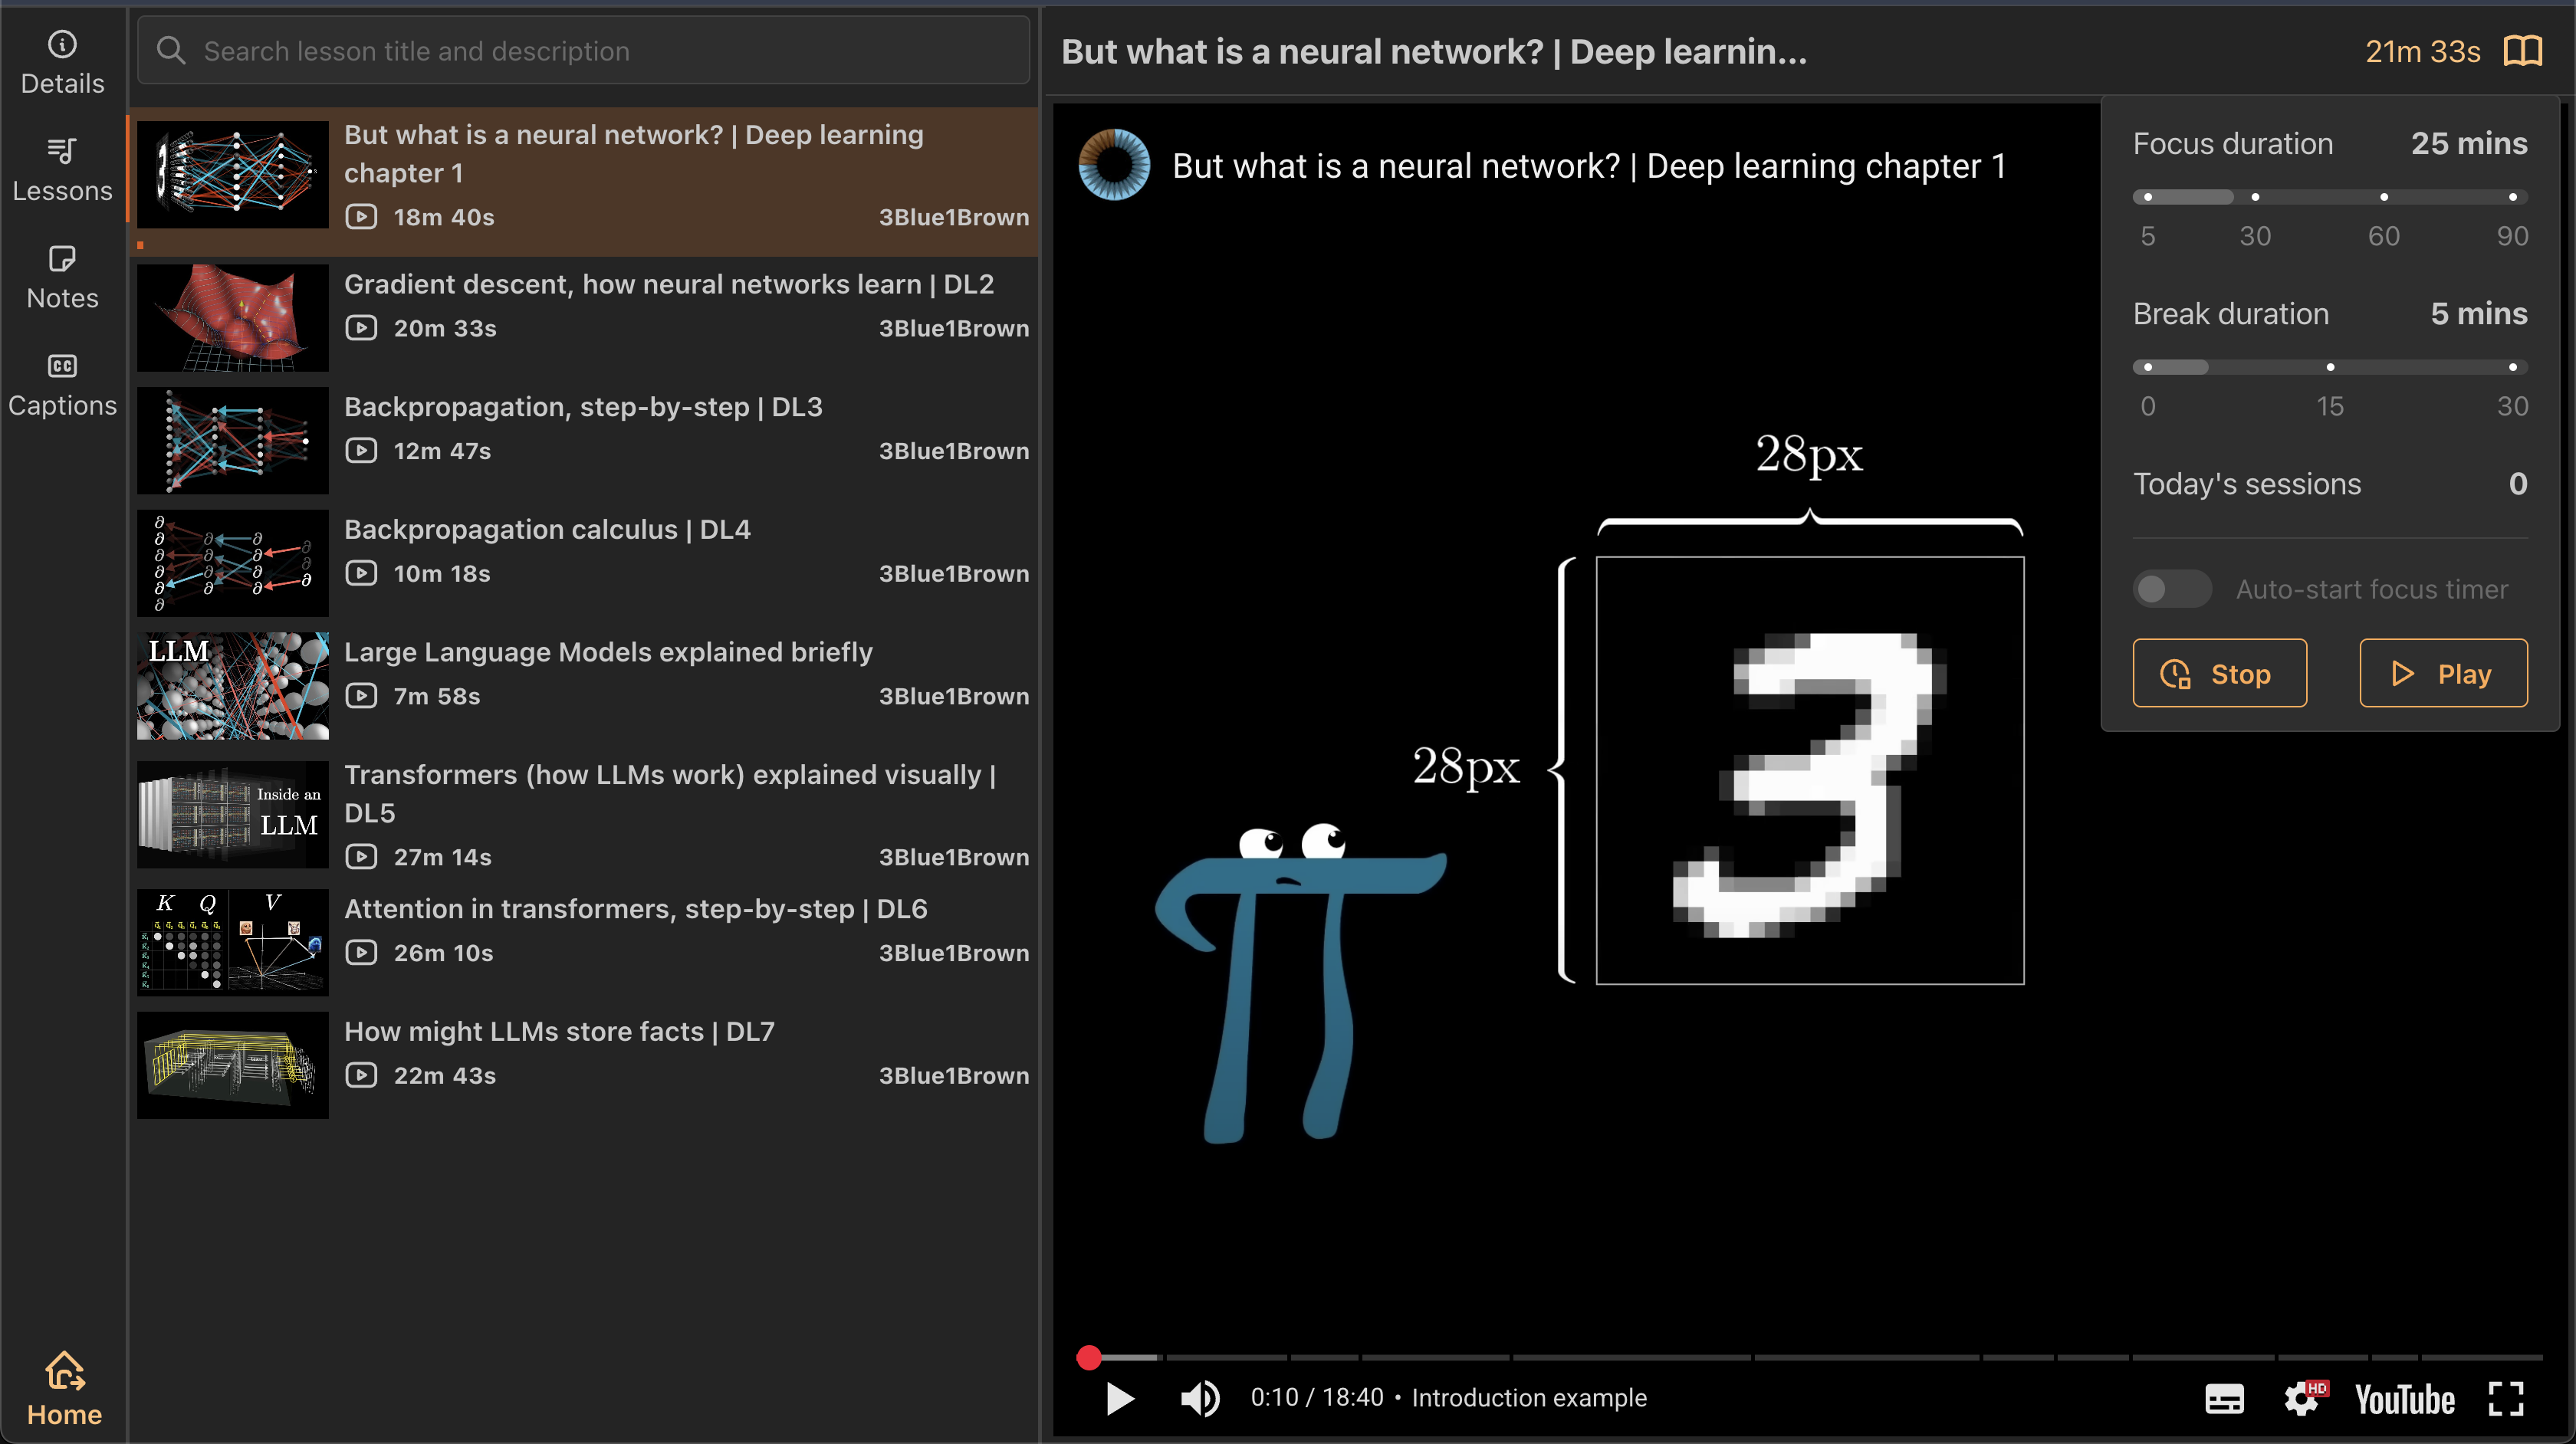Screen dimensions: 2576x1444
Task: Open the reader book icon beside the duration
Action: (2523, 50)
